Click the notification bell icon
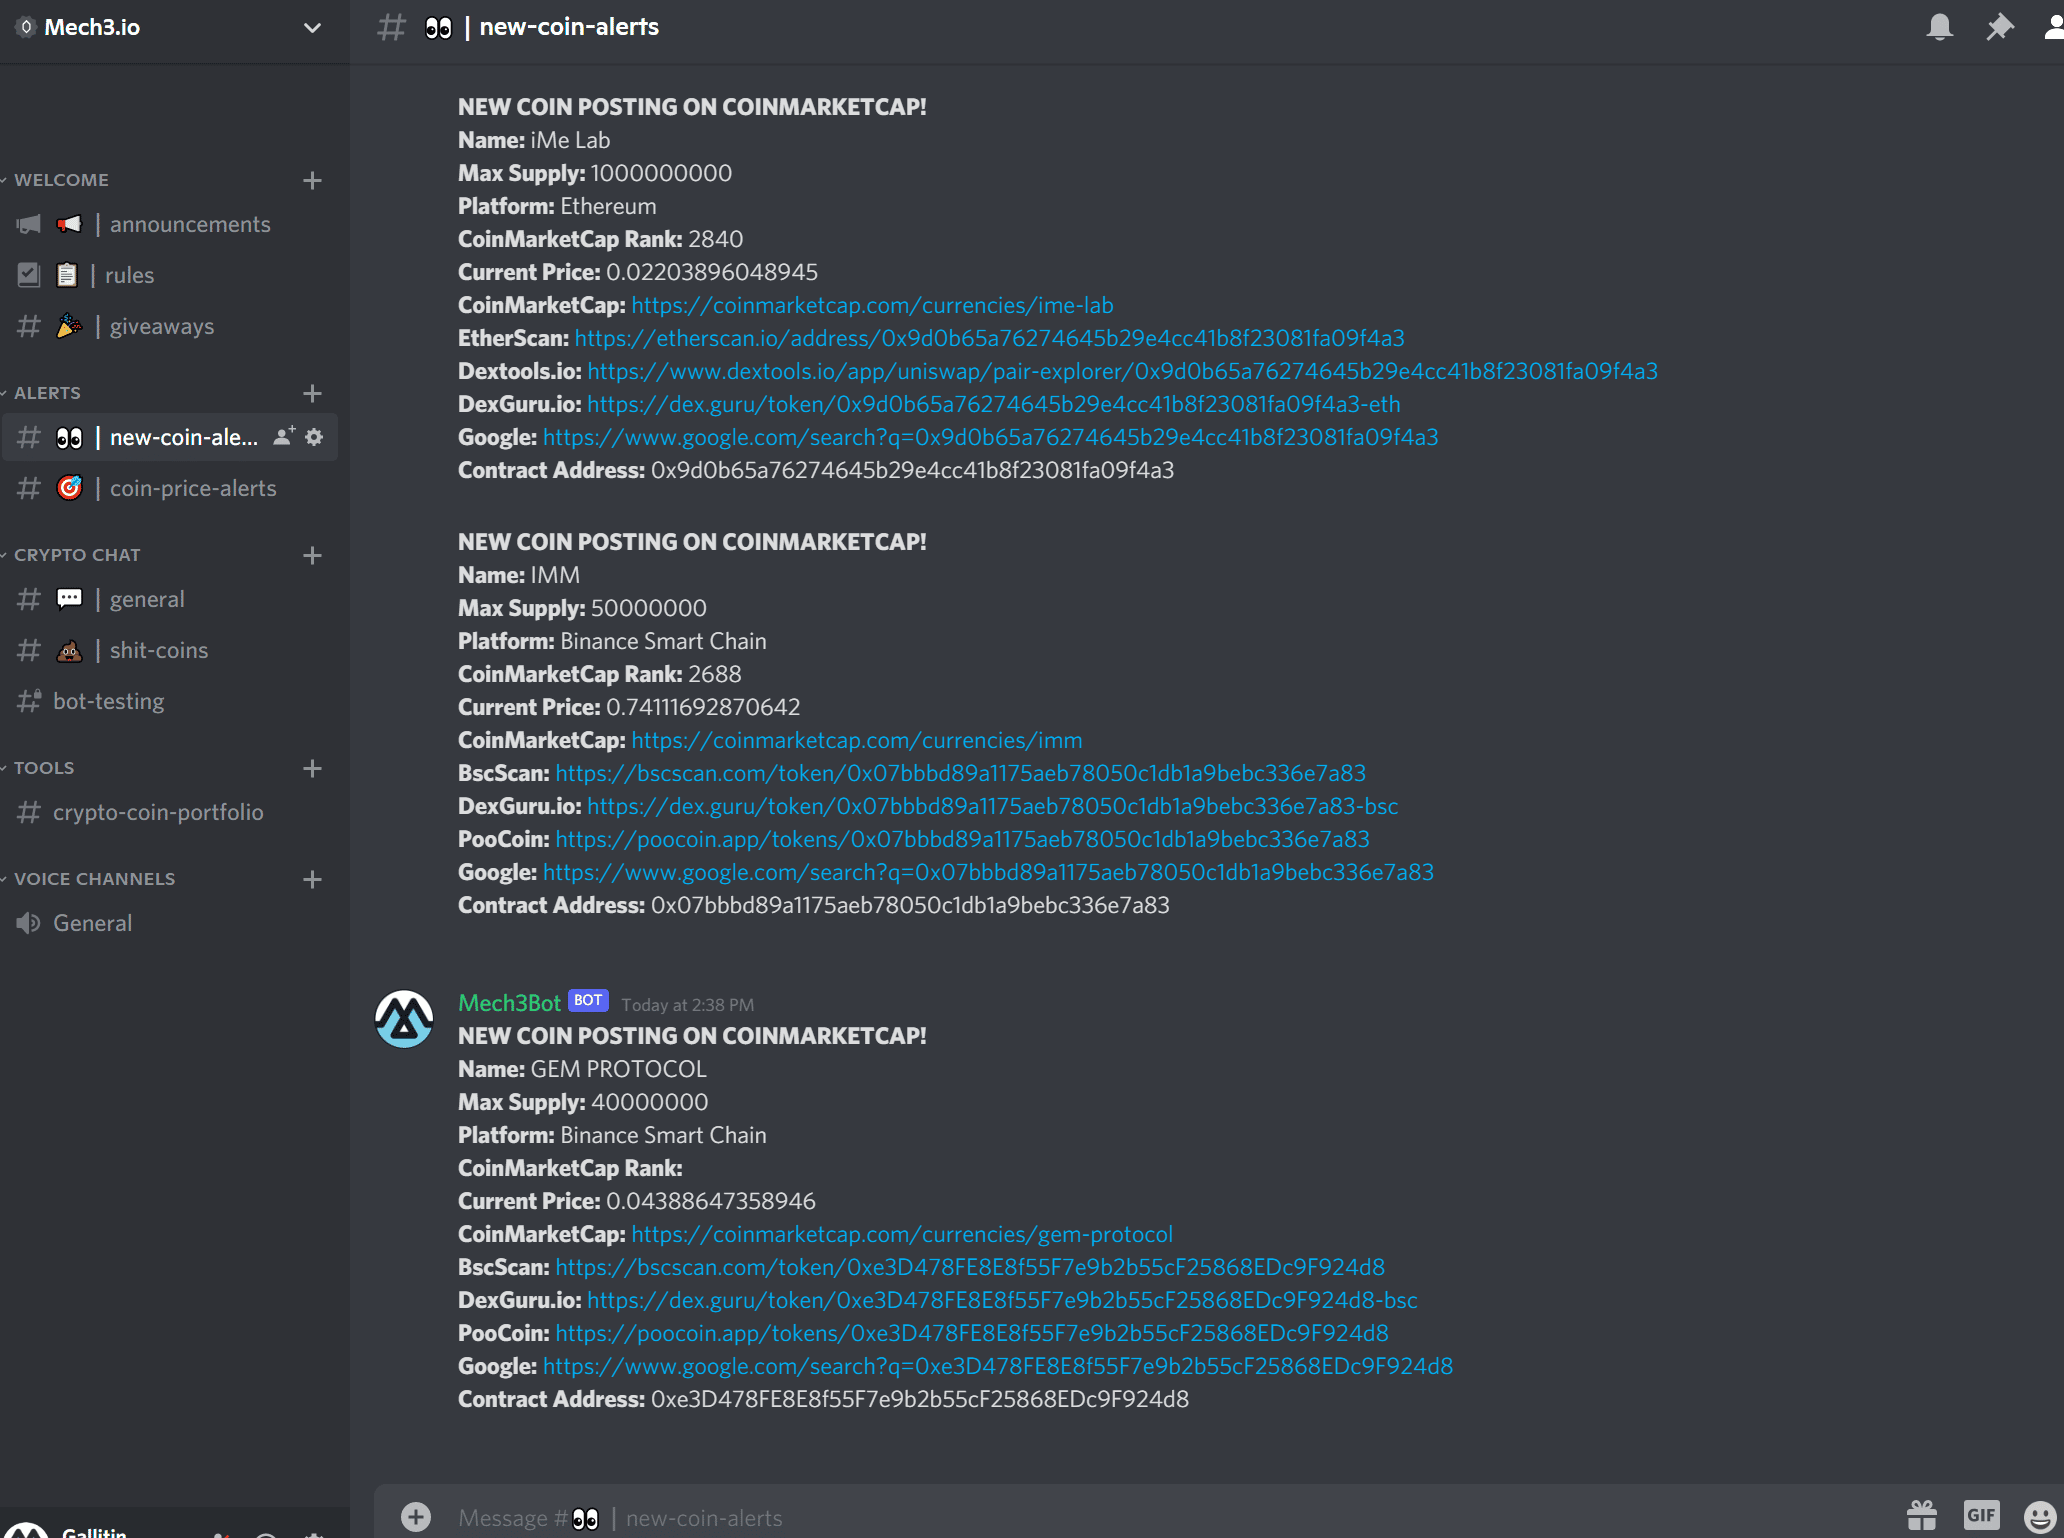This screenshot has height=1538, width=2064. (x=1939, y=27)
